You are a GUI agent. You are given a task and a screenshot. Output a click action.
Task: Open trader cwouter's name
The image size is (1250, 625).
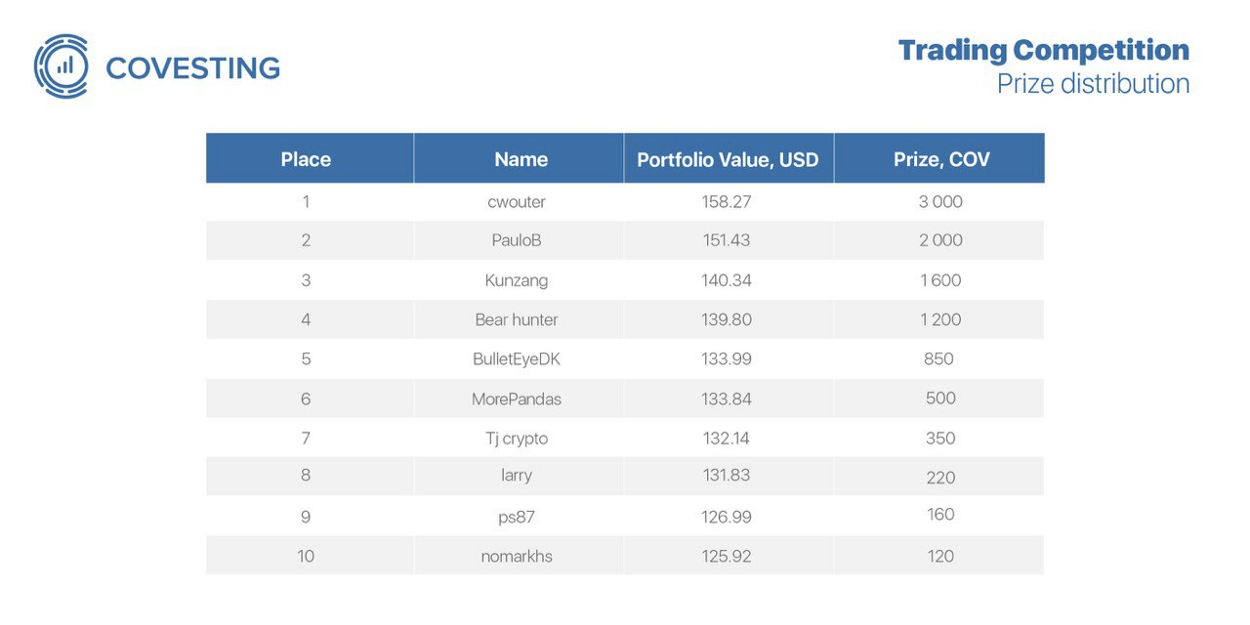pos(516,202)
